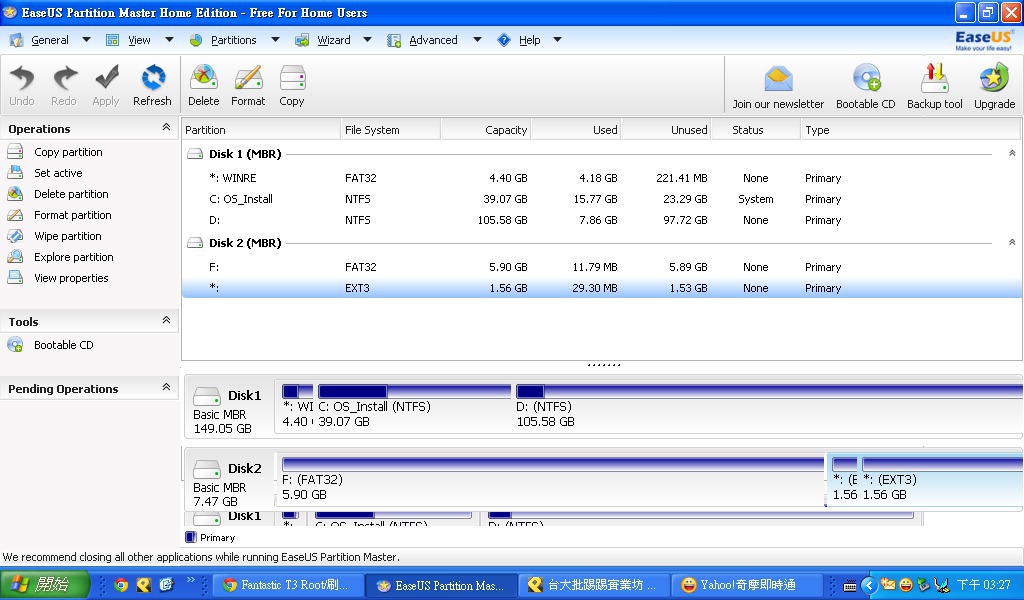Sort by the Used column header

[x=576, y=130]
